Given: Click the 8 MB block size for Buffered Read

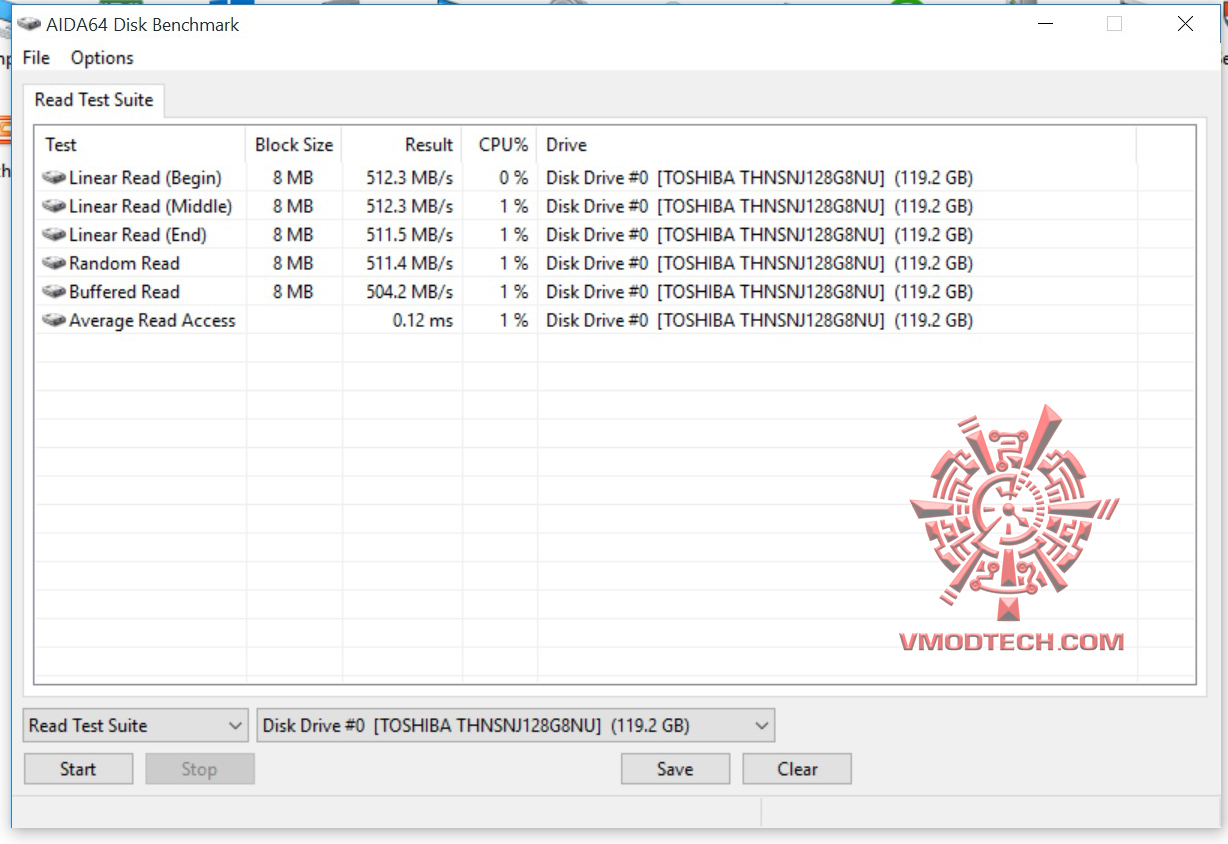Looking at the screenshot, I should click(x=293, y=292).
